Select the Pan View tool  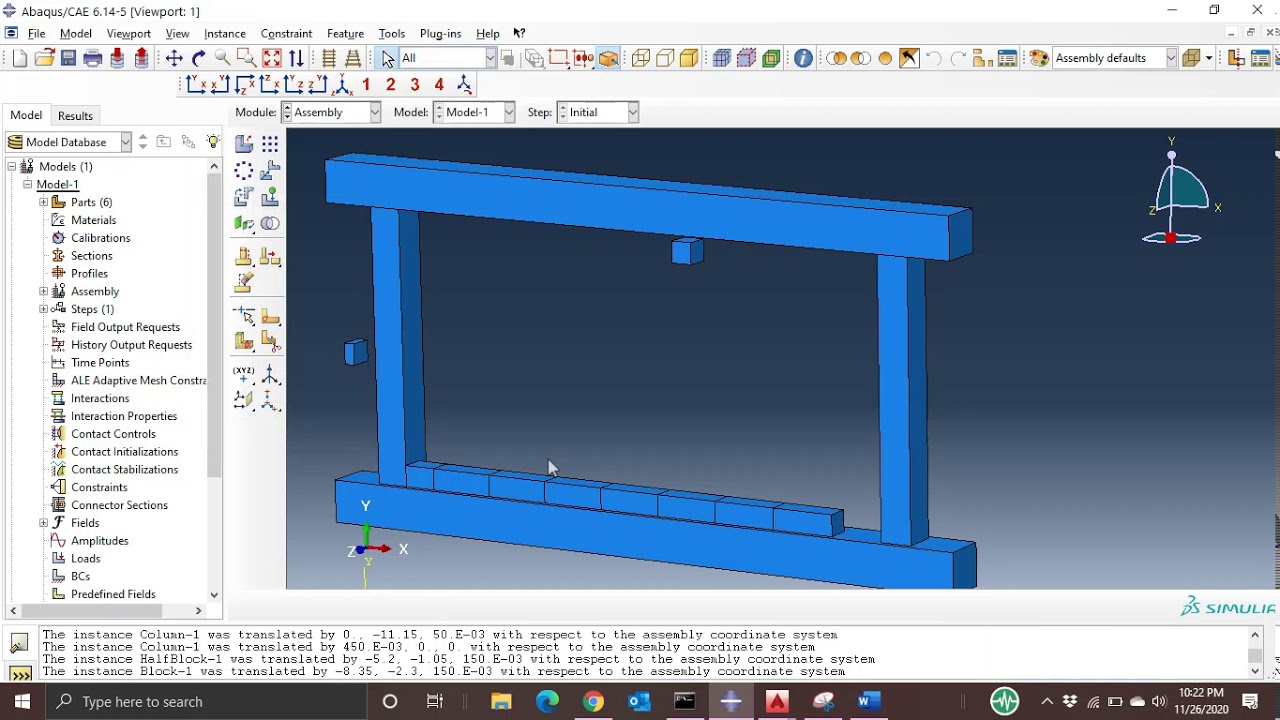174,59
